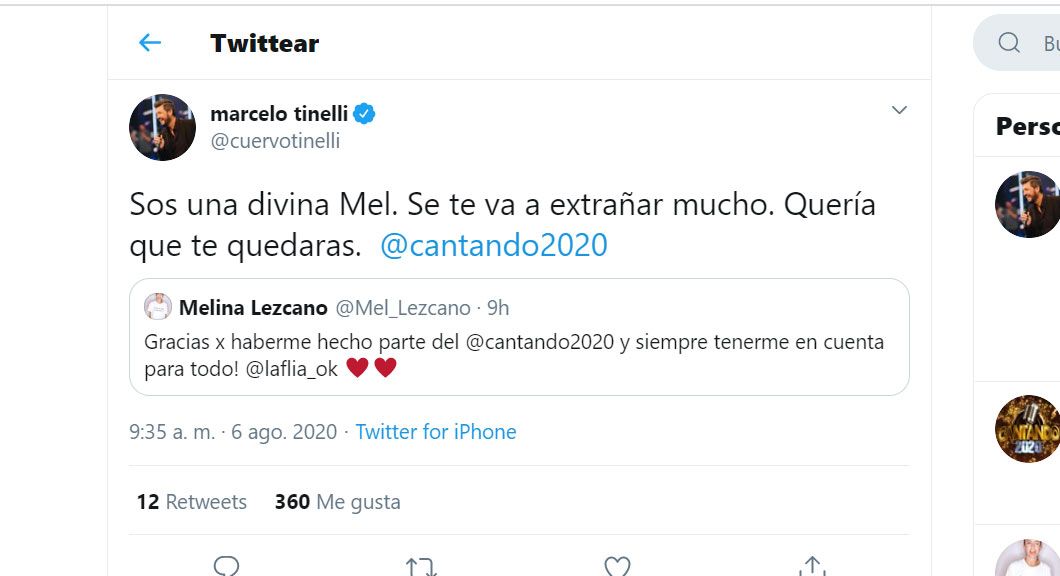This screenshot has width=1060, height=576.
Task: Click the share tweet icon
Action: click(813, 567)
